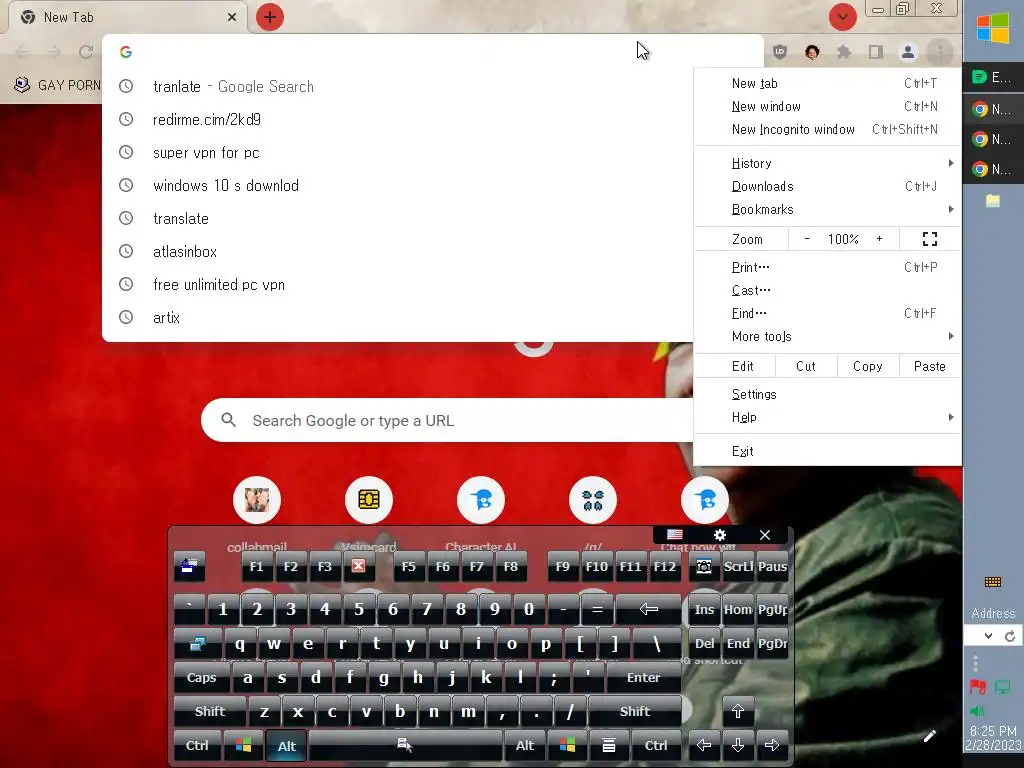Enter fullscreen via zoom row icon

click(930, 239)
